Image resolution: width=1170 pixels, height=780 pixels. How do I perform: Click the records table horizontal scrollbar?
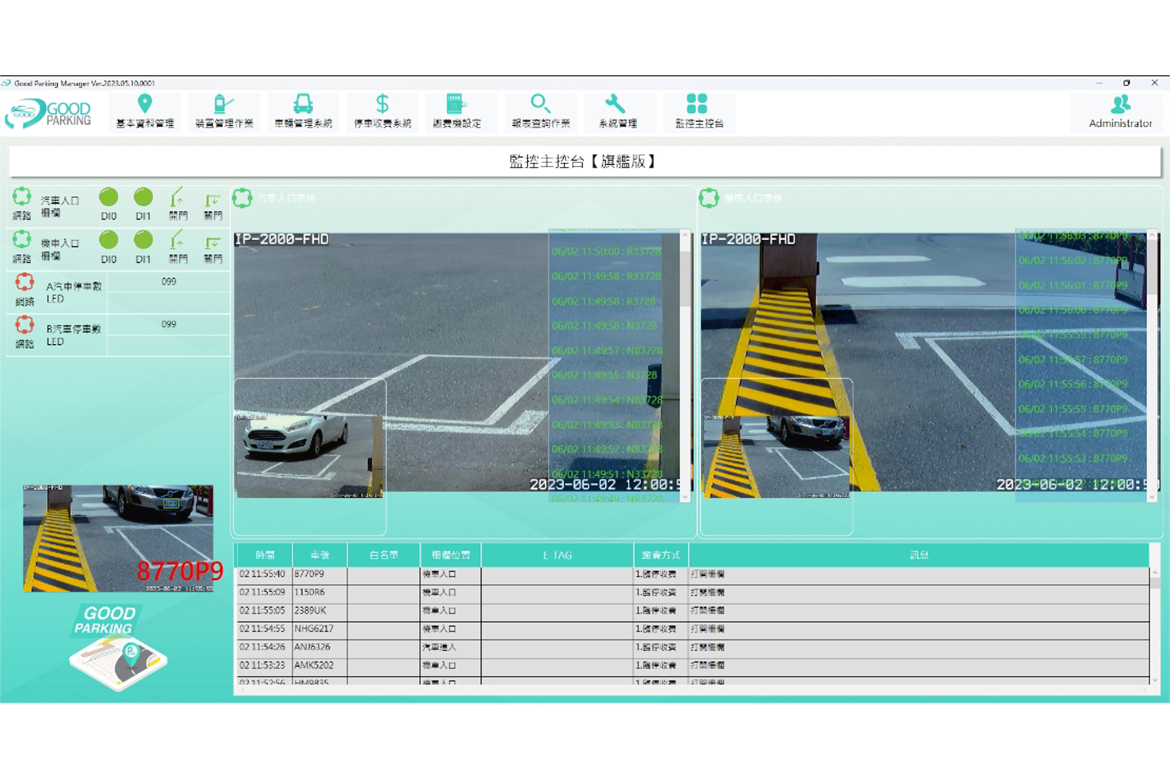692,690
